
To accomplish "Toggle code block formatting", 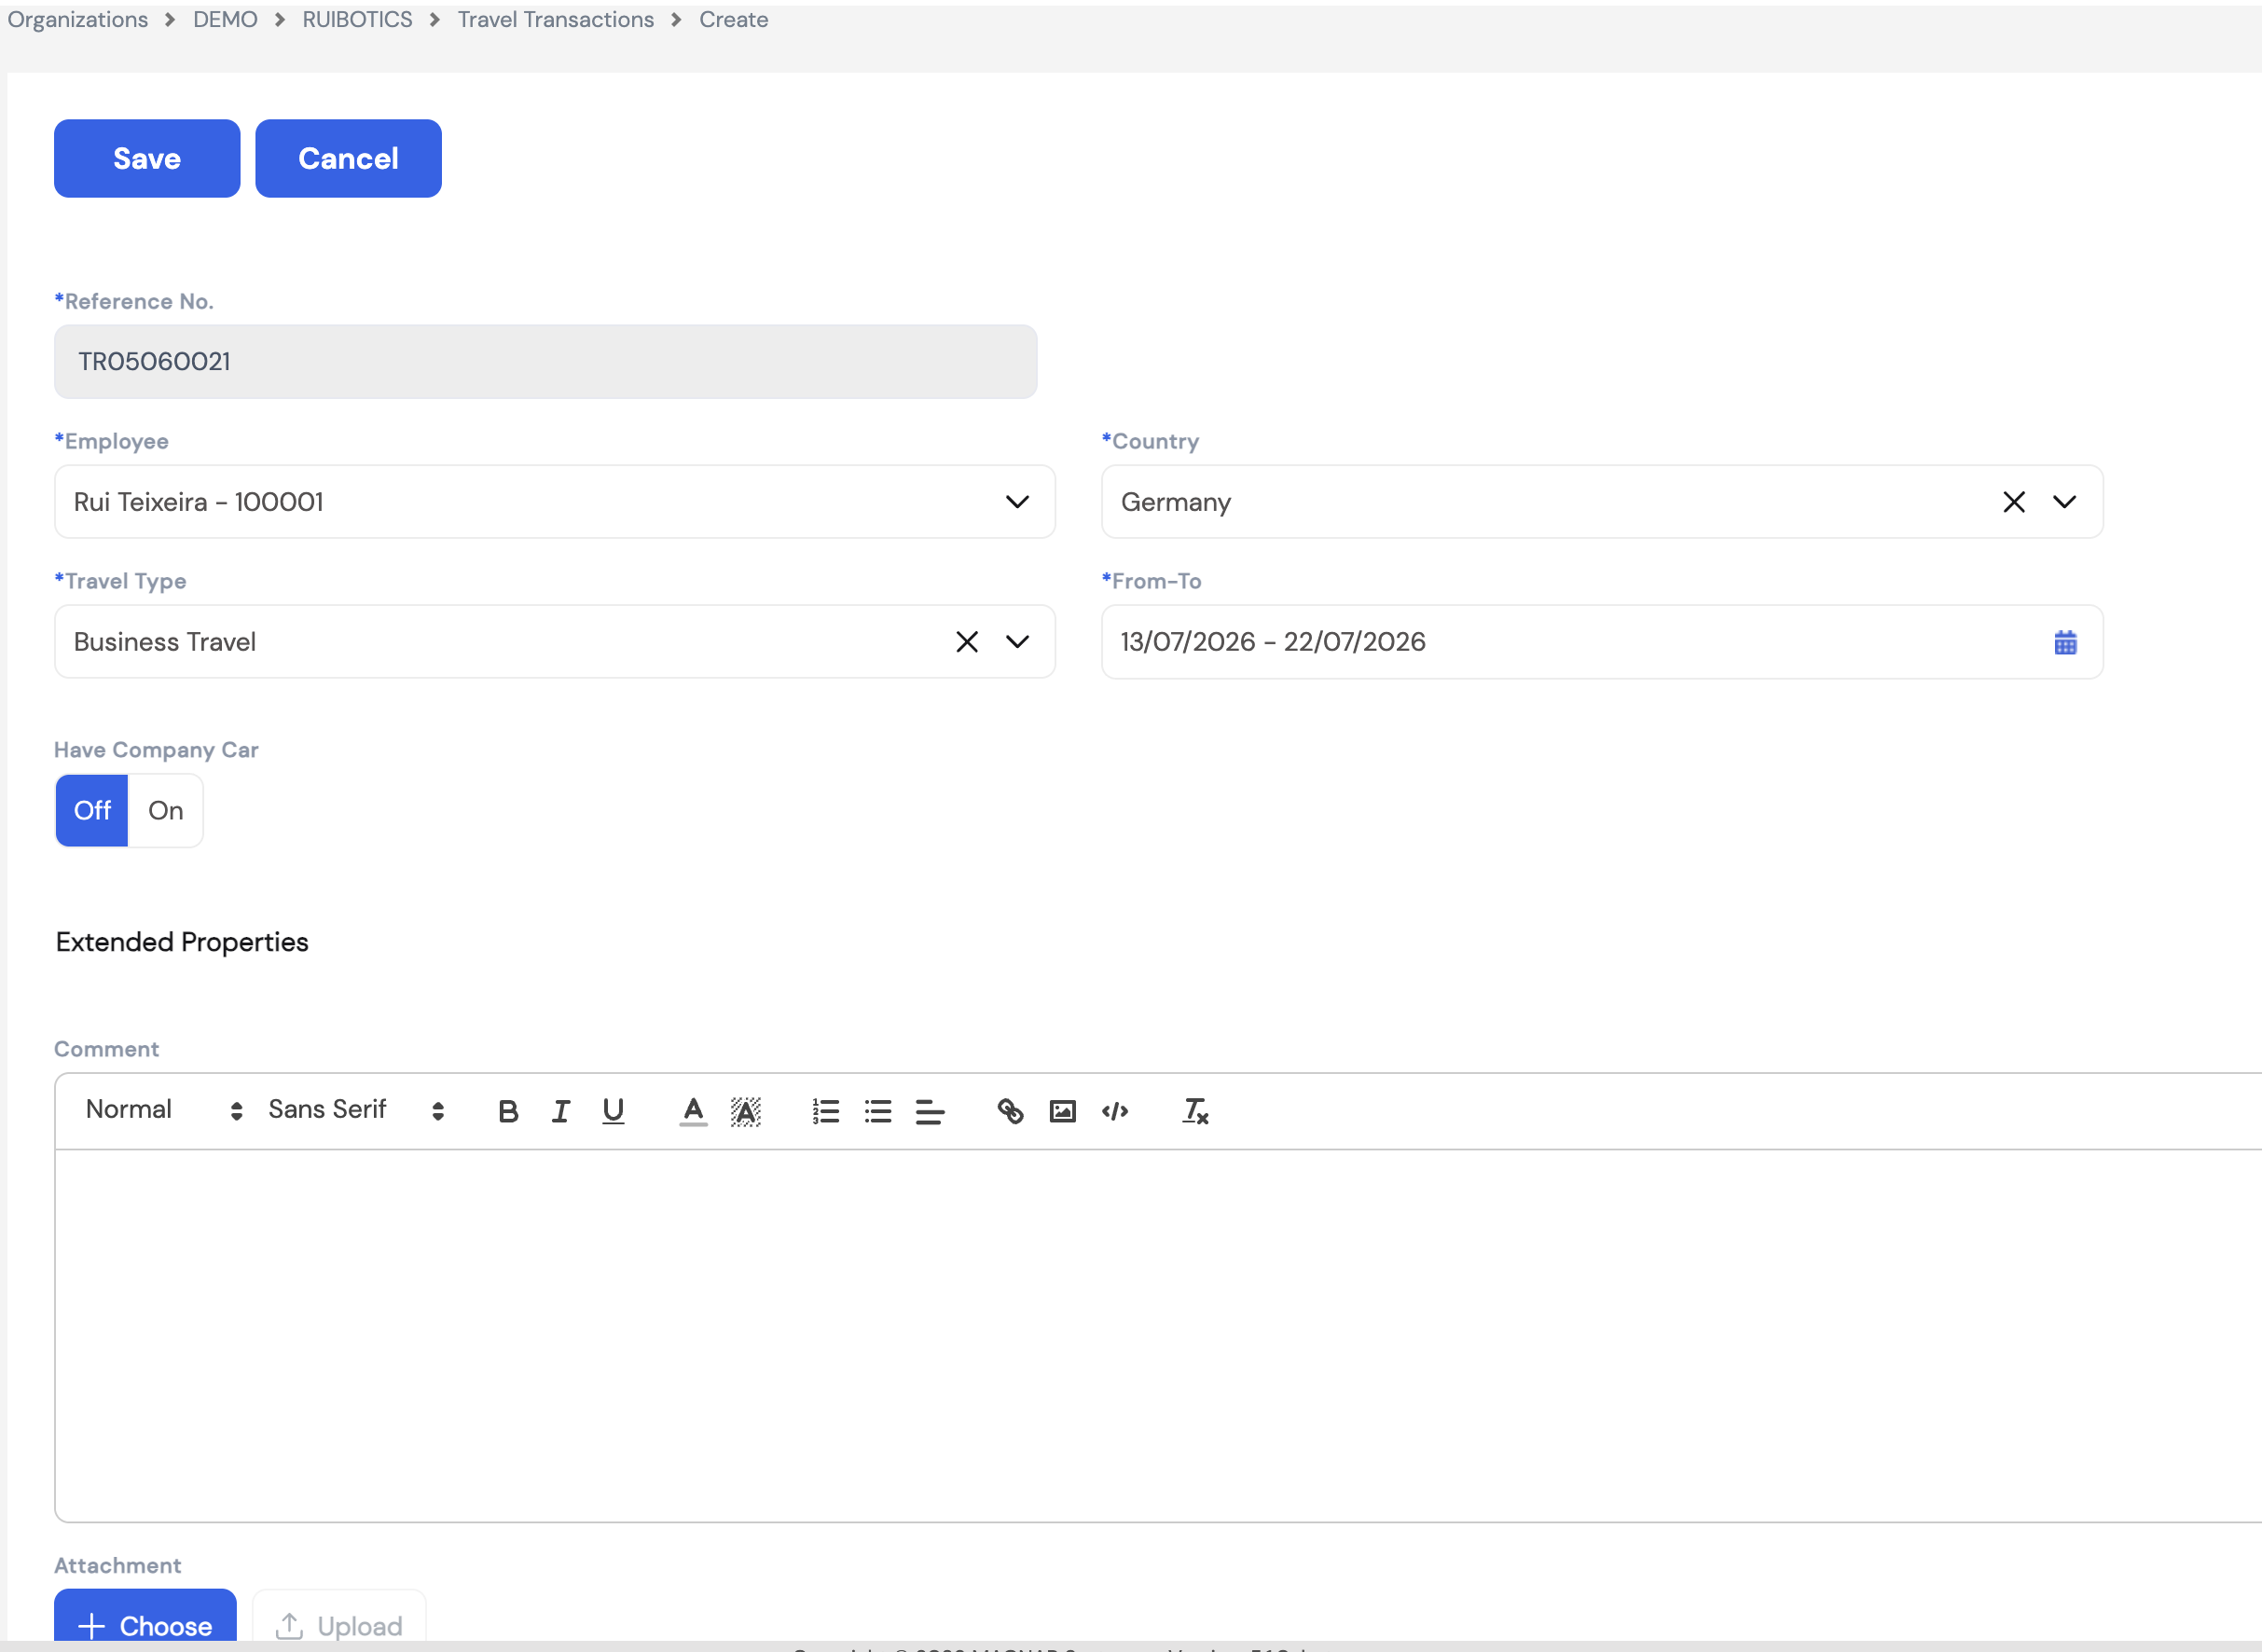I will [x=1115, y=1111].
